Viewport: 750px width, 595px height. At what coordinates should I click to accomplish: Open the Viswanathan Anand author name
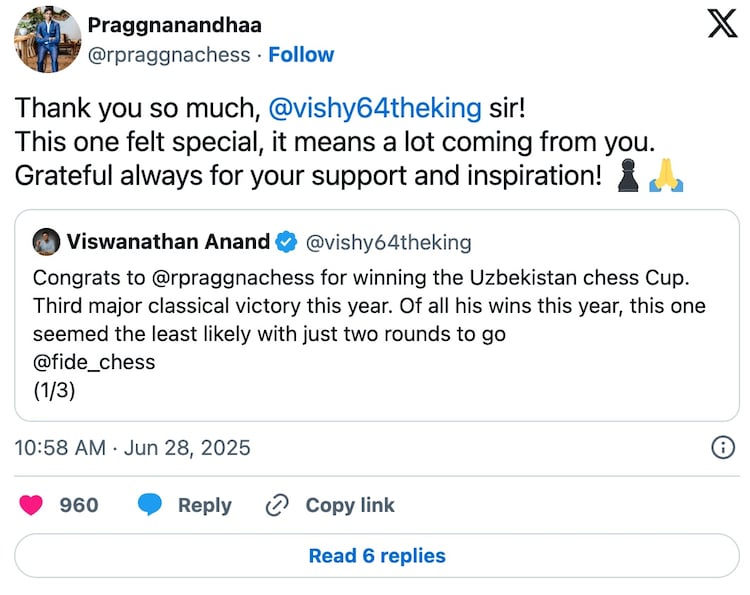pos(167,241)
